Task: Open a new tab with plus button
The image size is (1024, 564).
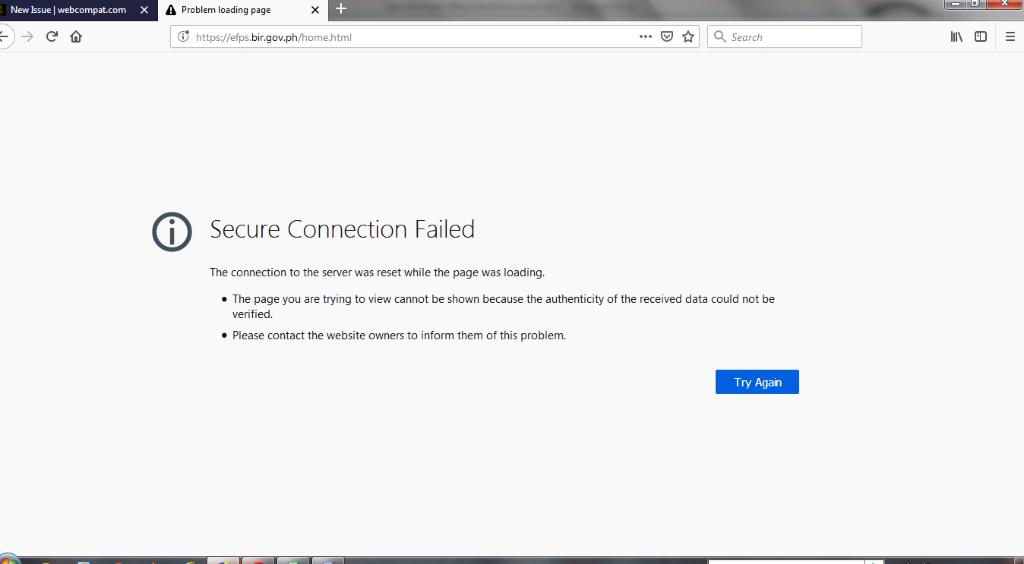Action: coord(341,9)
